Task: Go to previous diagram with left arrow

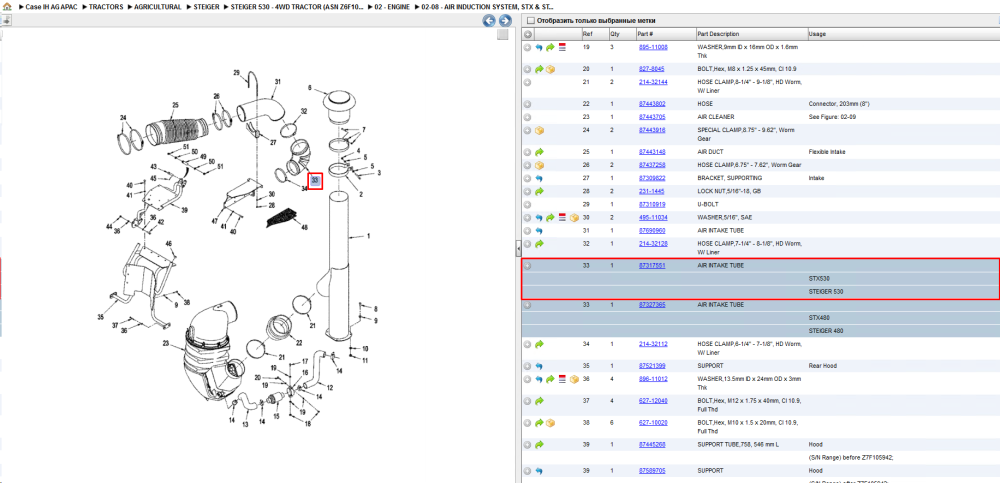Action: click(489, 21)
